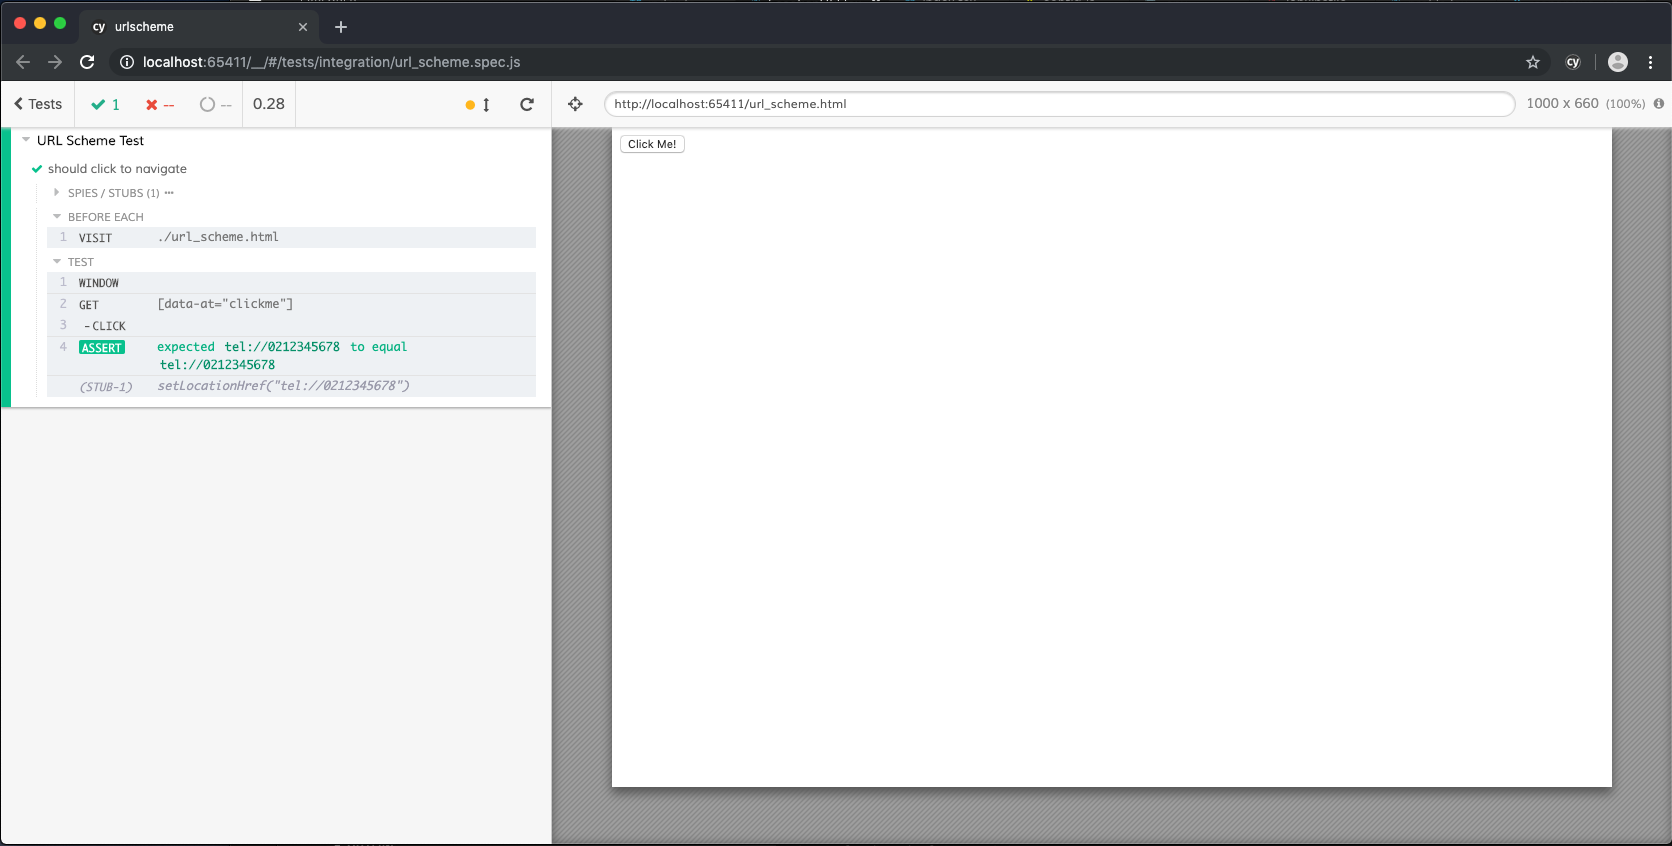Select the GET data-at clickme command
The width and height of the screenshot is (1672, 846).
tap(291, 304)
